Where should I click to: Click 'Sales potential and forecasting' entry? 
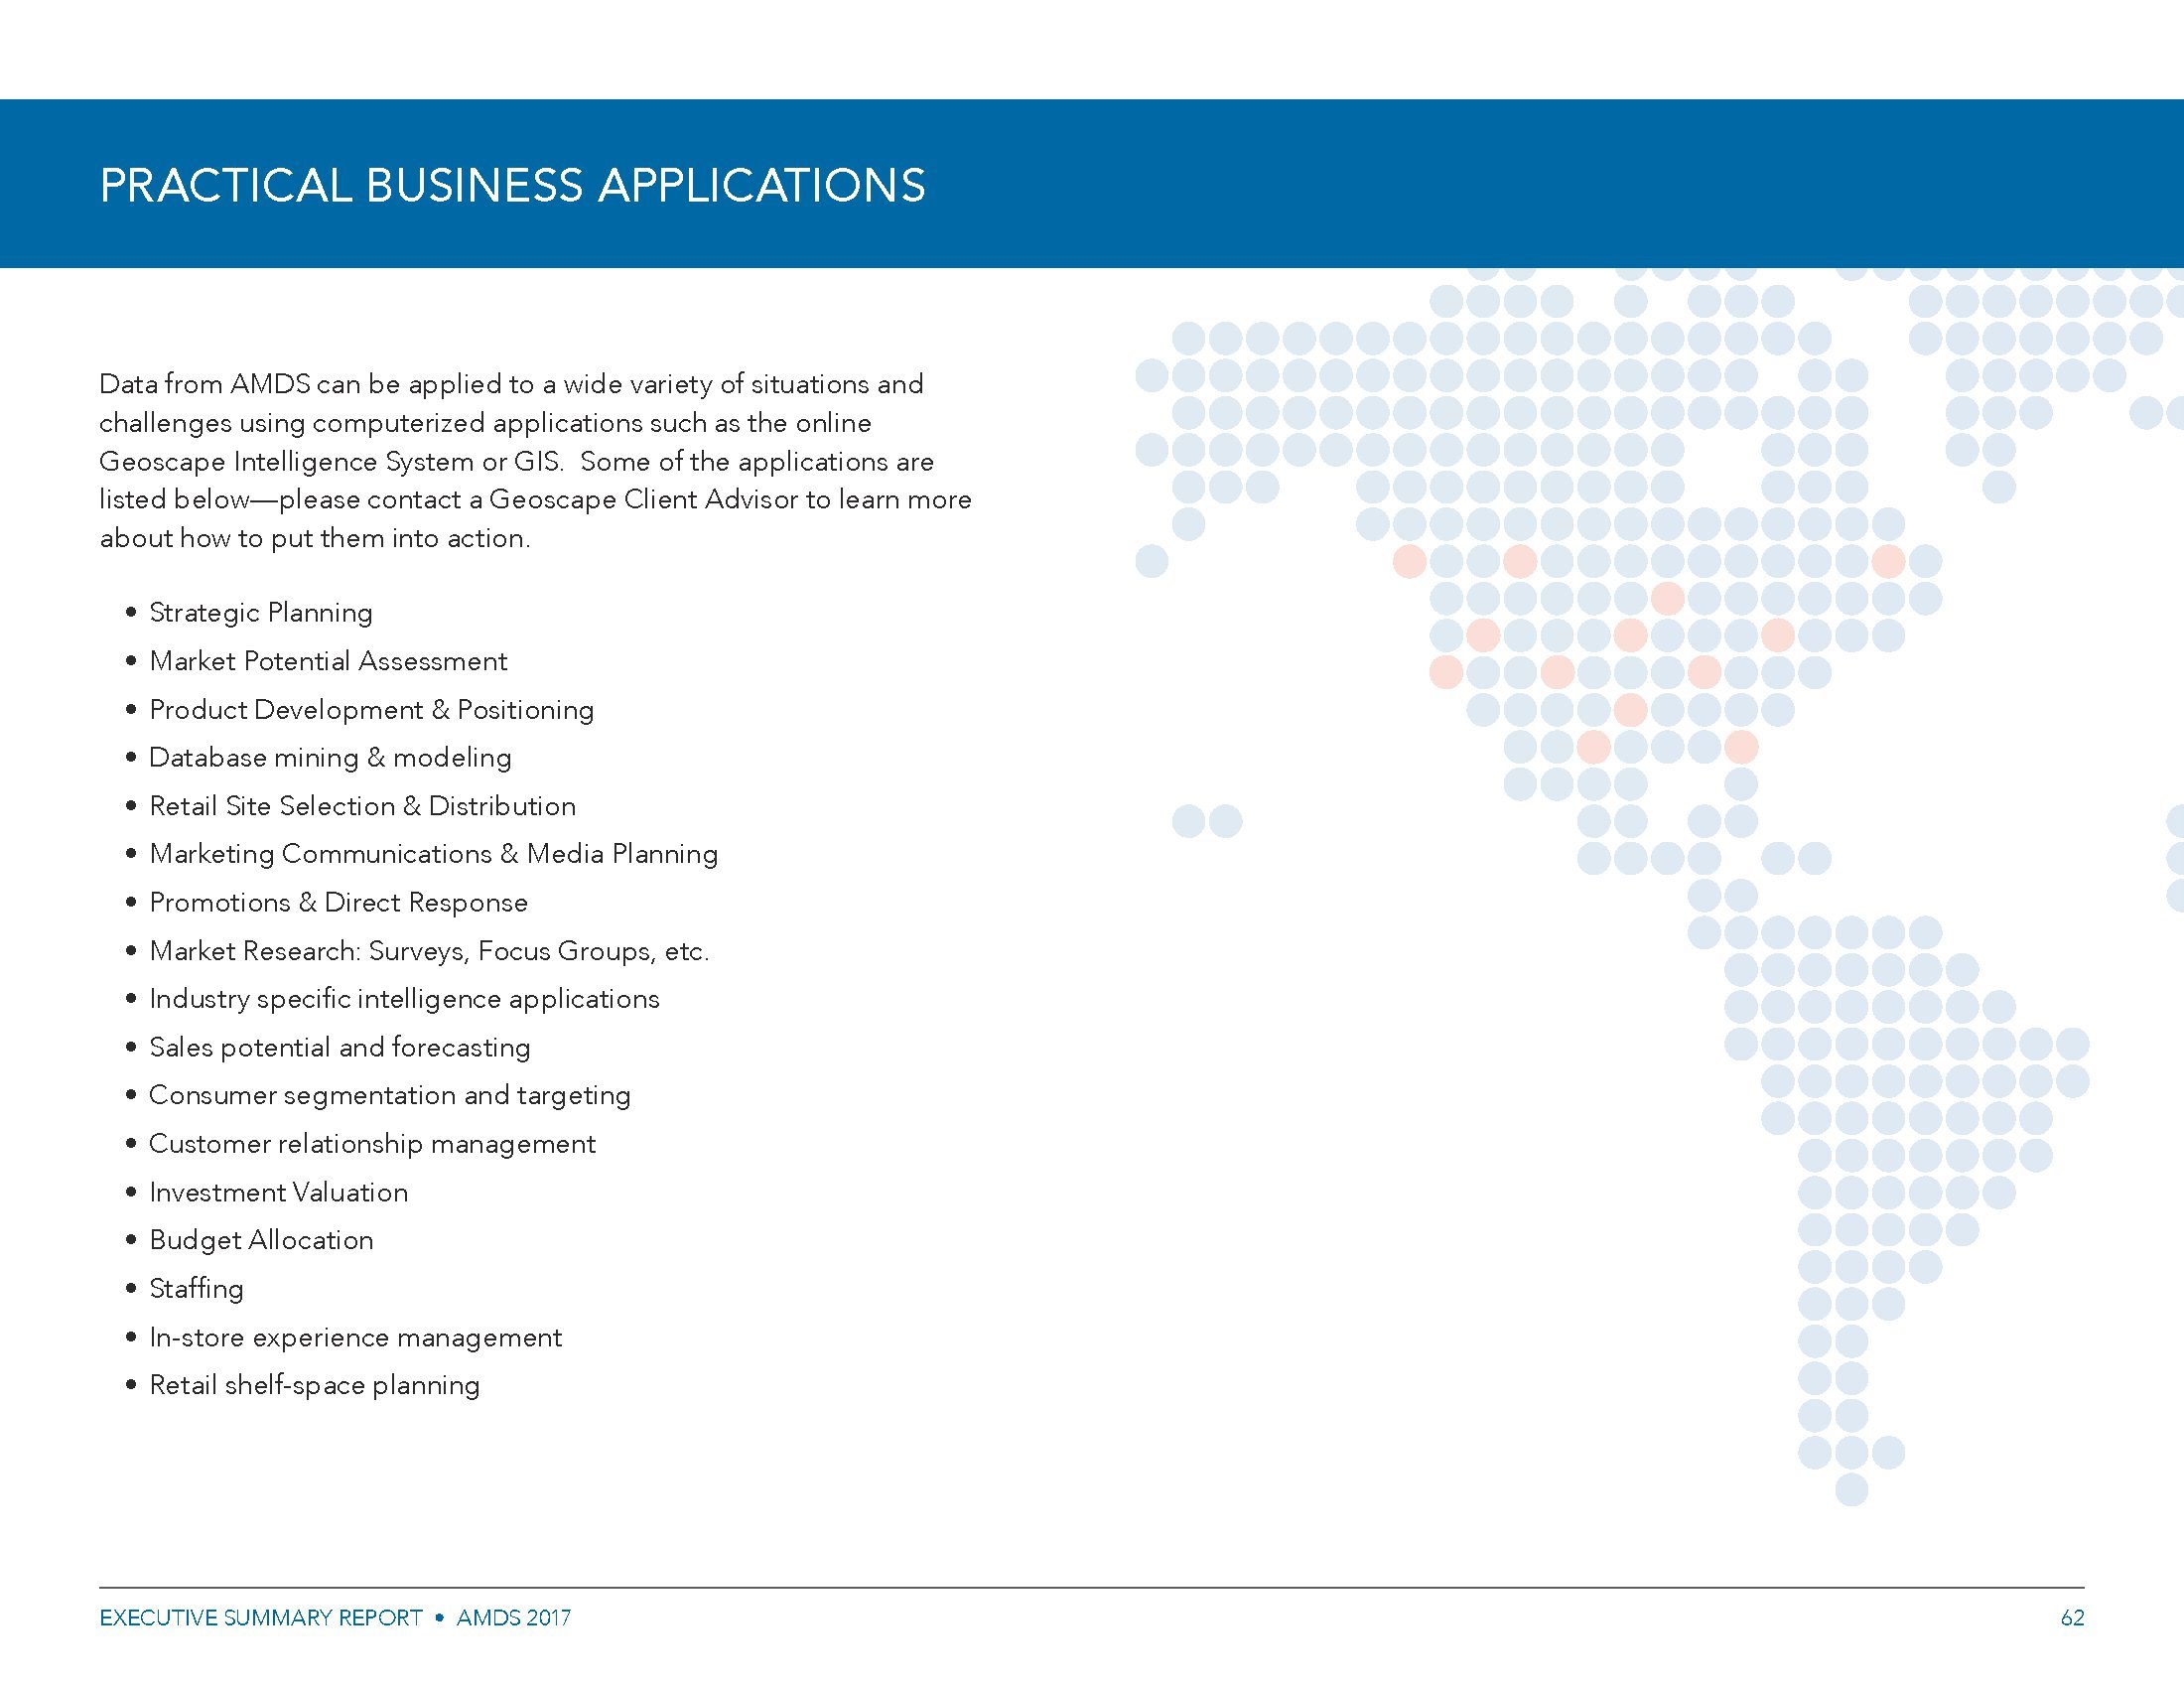click(339, 1047)
